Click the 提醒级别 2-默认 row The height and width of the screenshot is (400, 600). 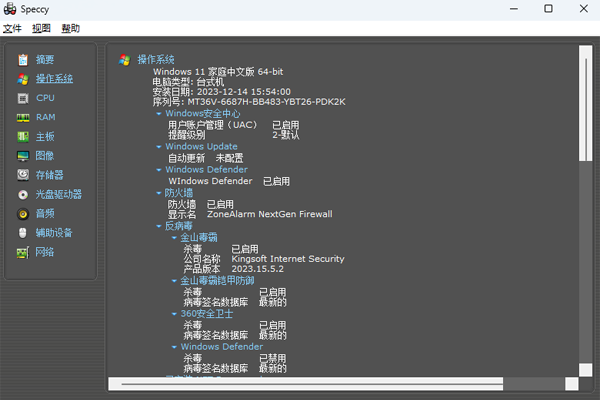point(234,135)
